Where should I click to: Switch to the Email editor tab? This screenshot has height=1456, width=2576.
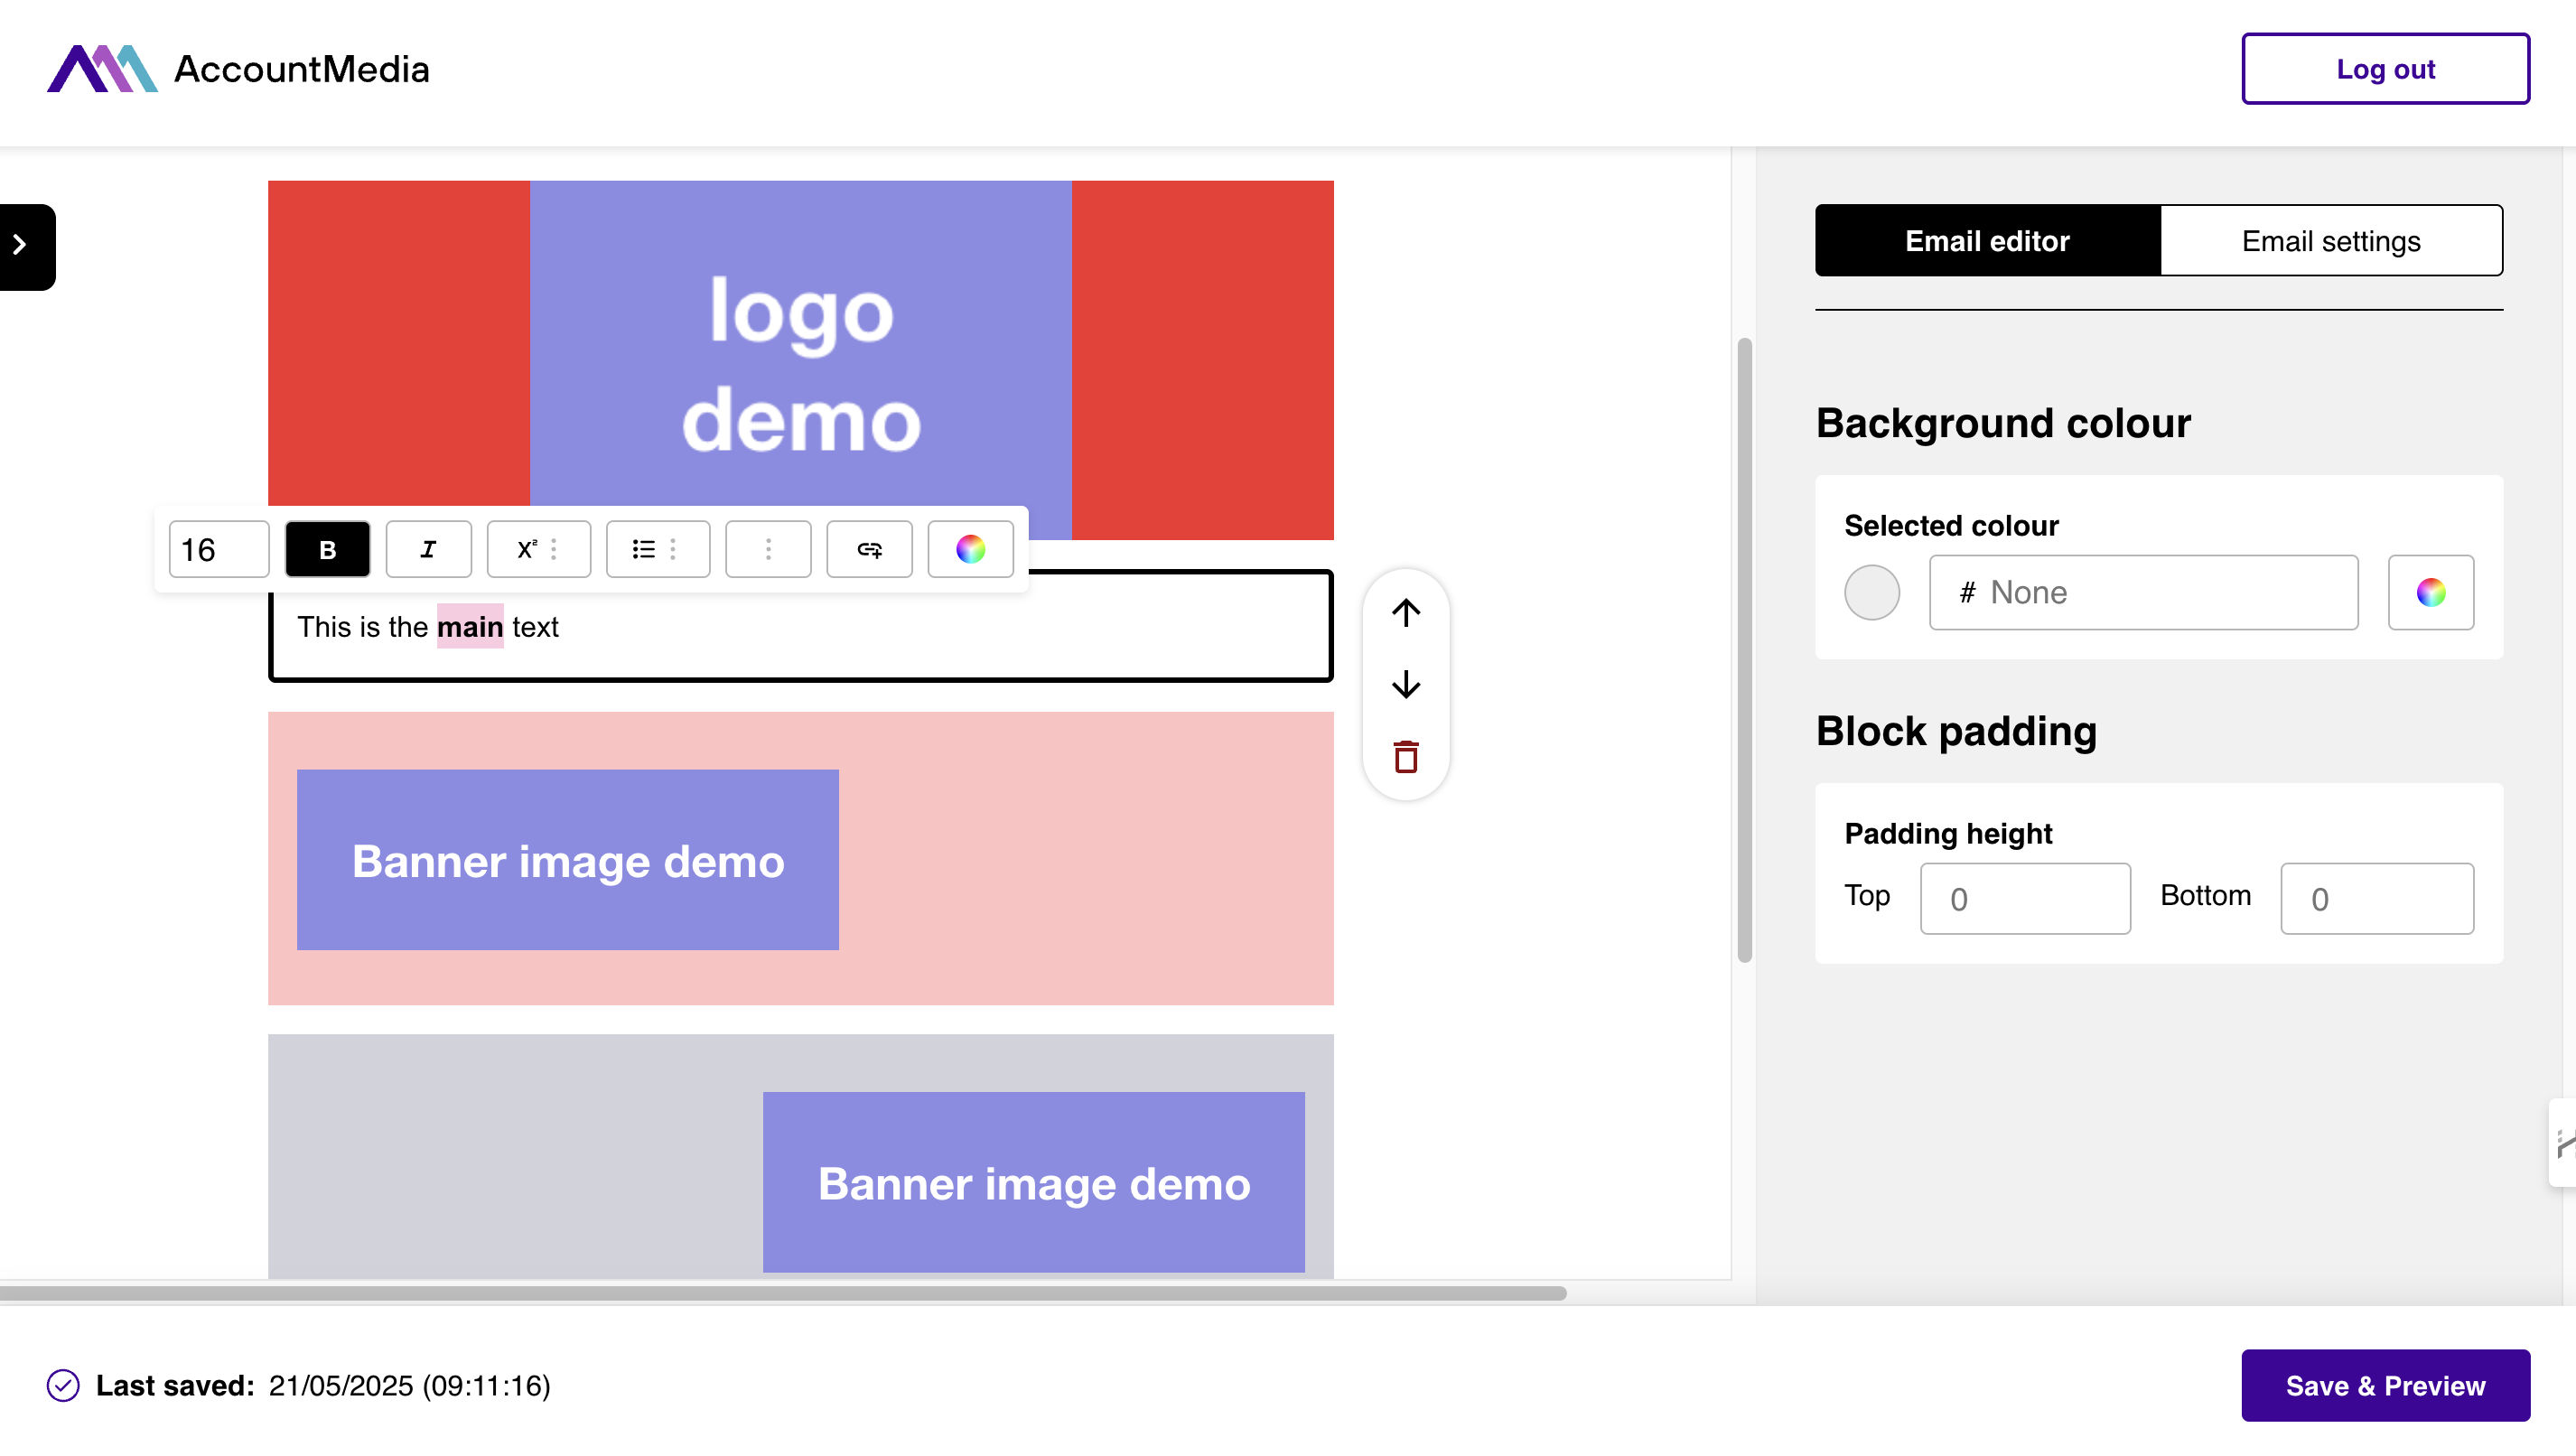pyautogui.click(x=1987, y=240)
